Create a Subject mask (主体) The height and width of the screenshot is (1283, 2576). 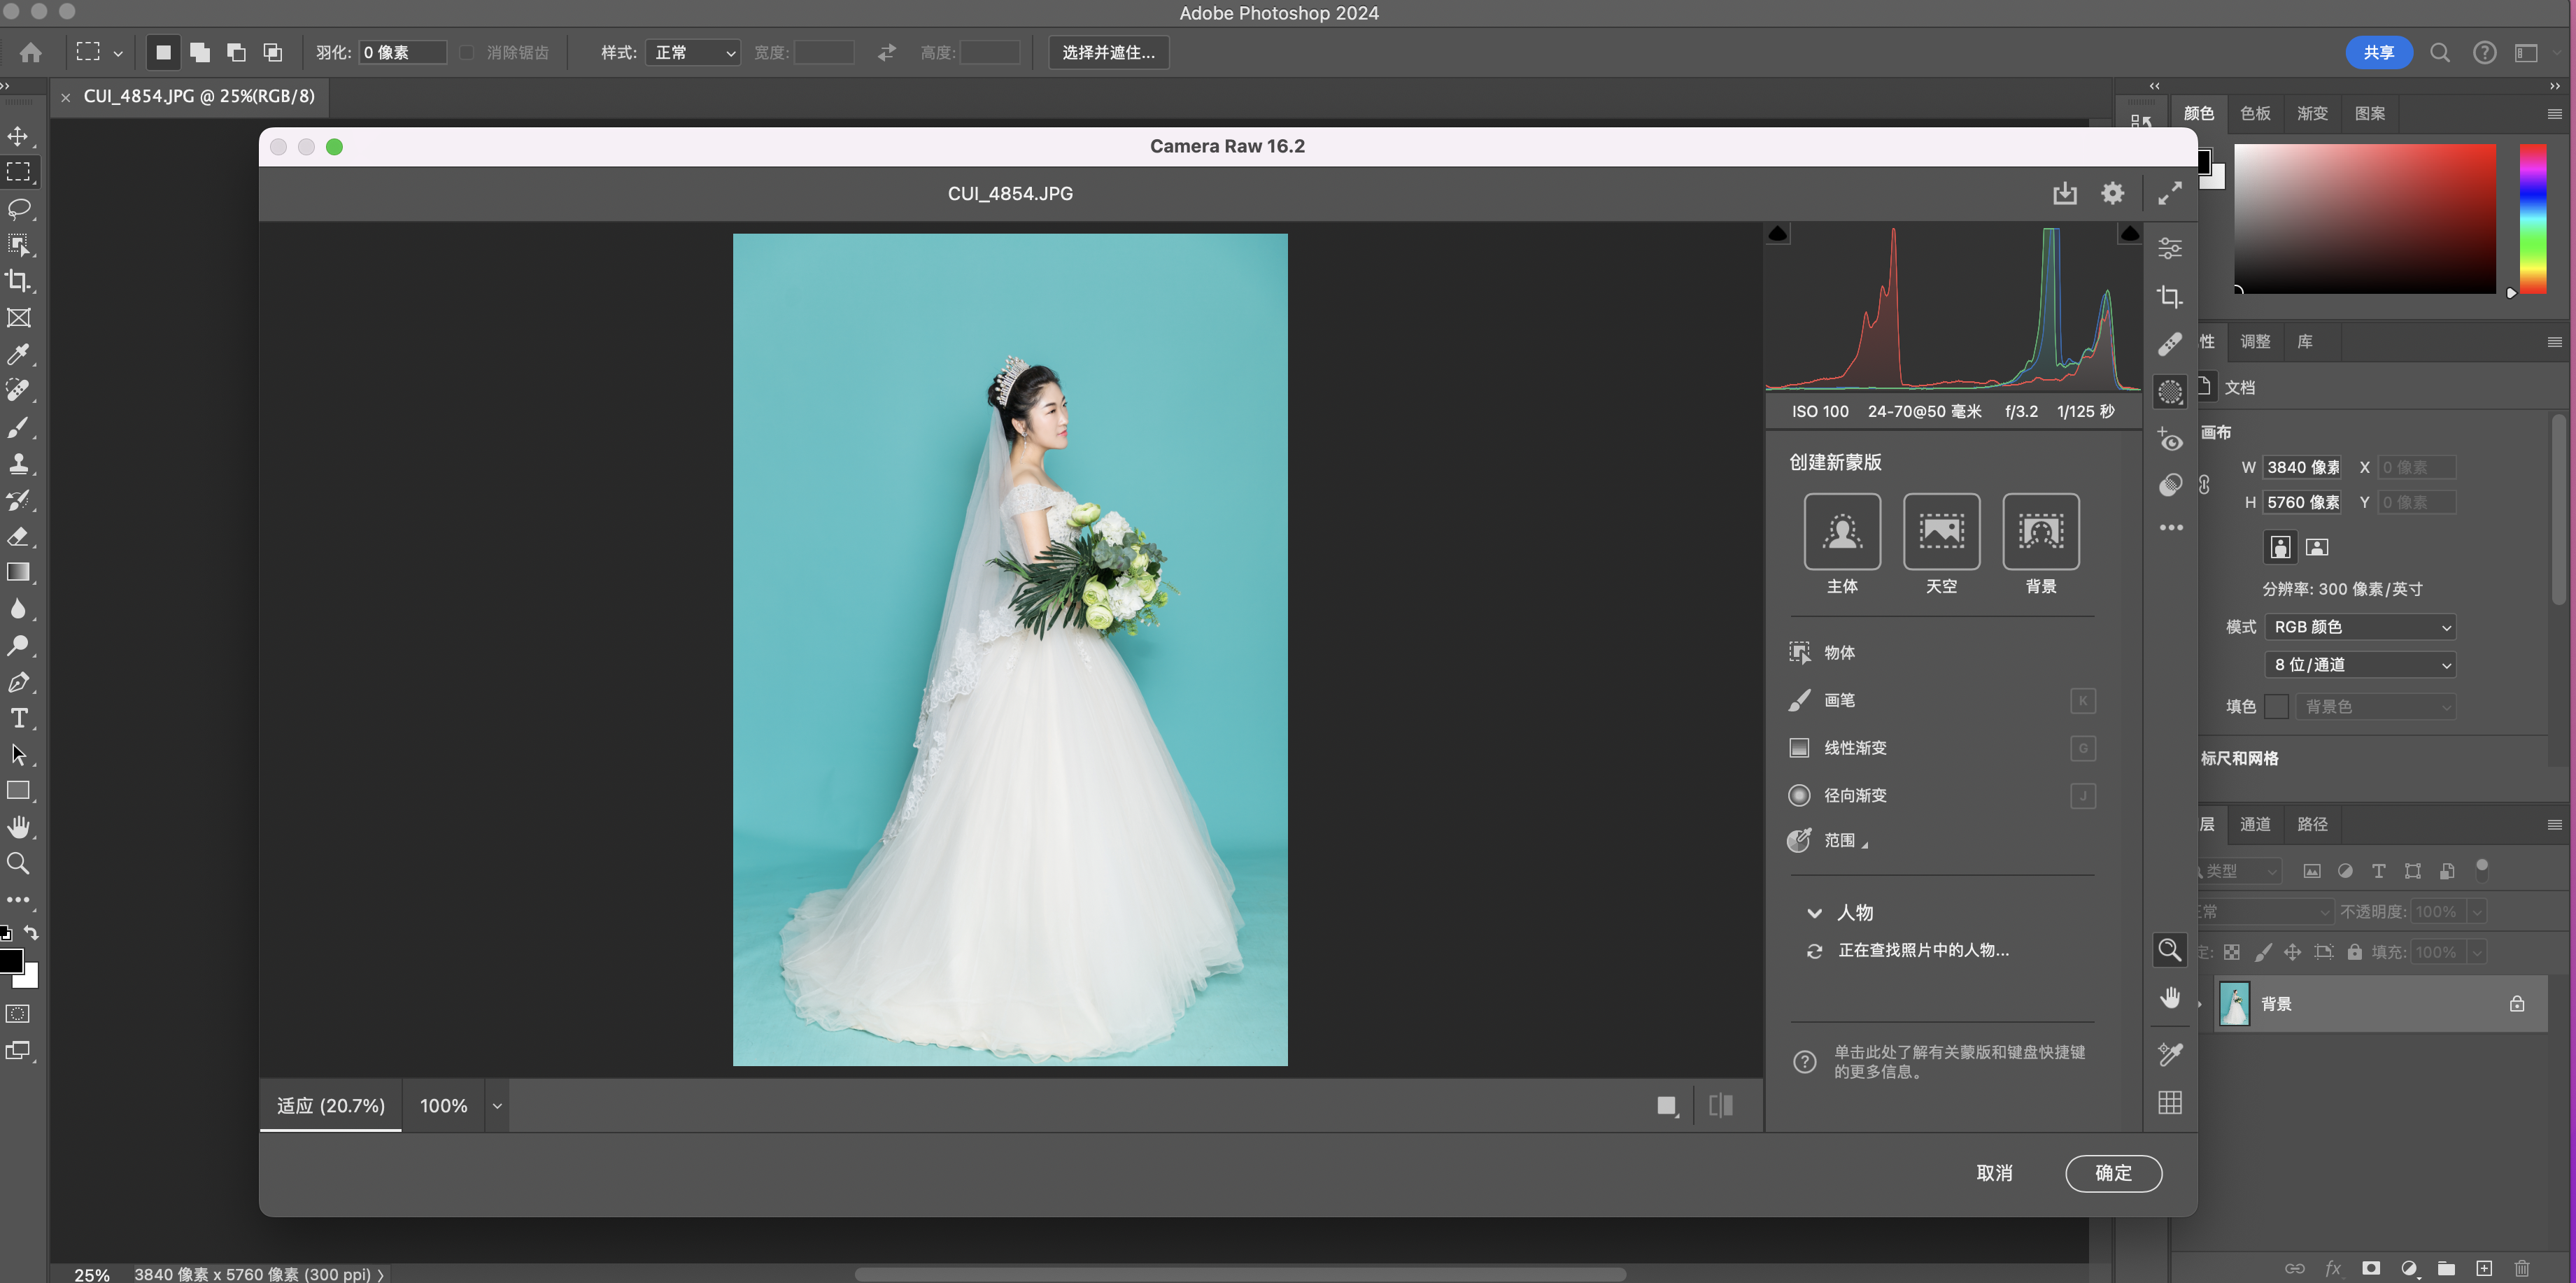click(x=1842, y=532)
